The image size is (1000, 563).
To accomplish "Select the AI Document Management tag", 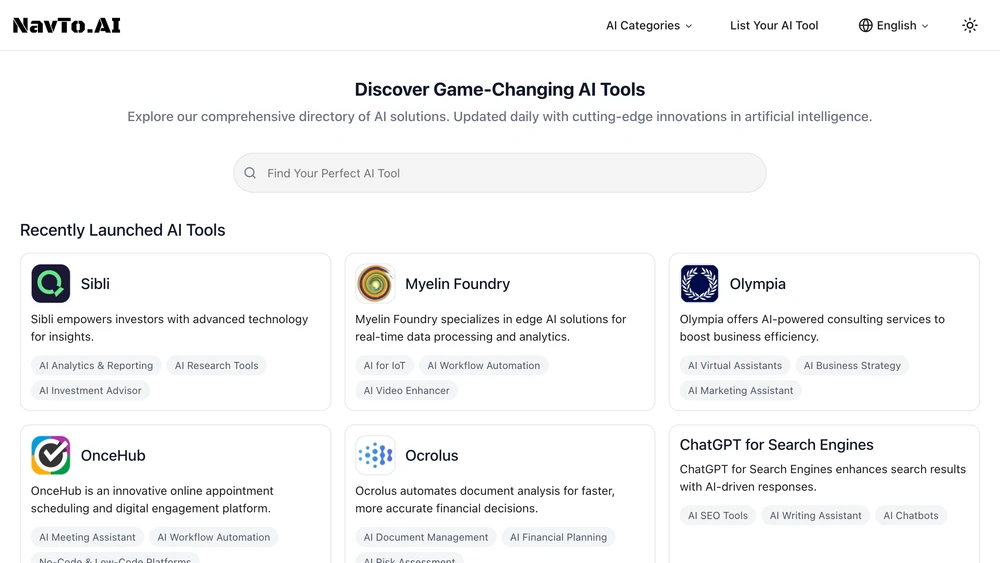I will [x=426, y=537].
